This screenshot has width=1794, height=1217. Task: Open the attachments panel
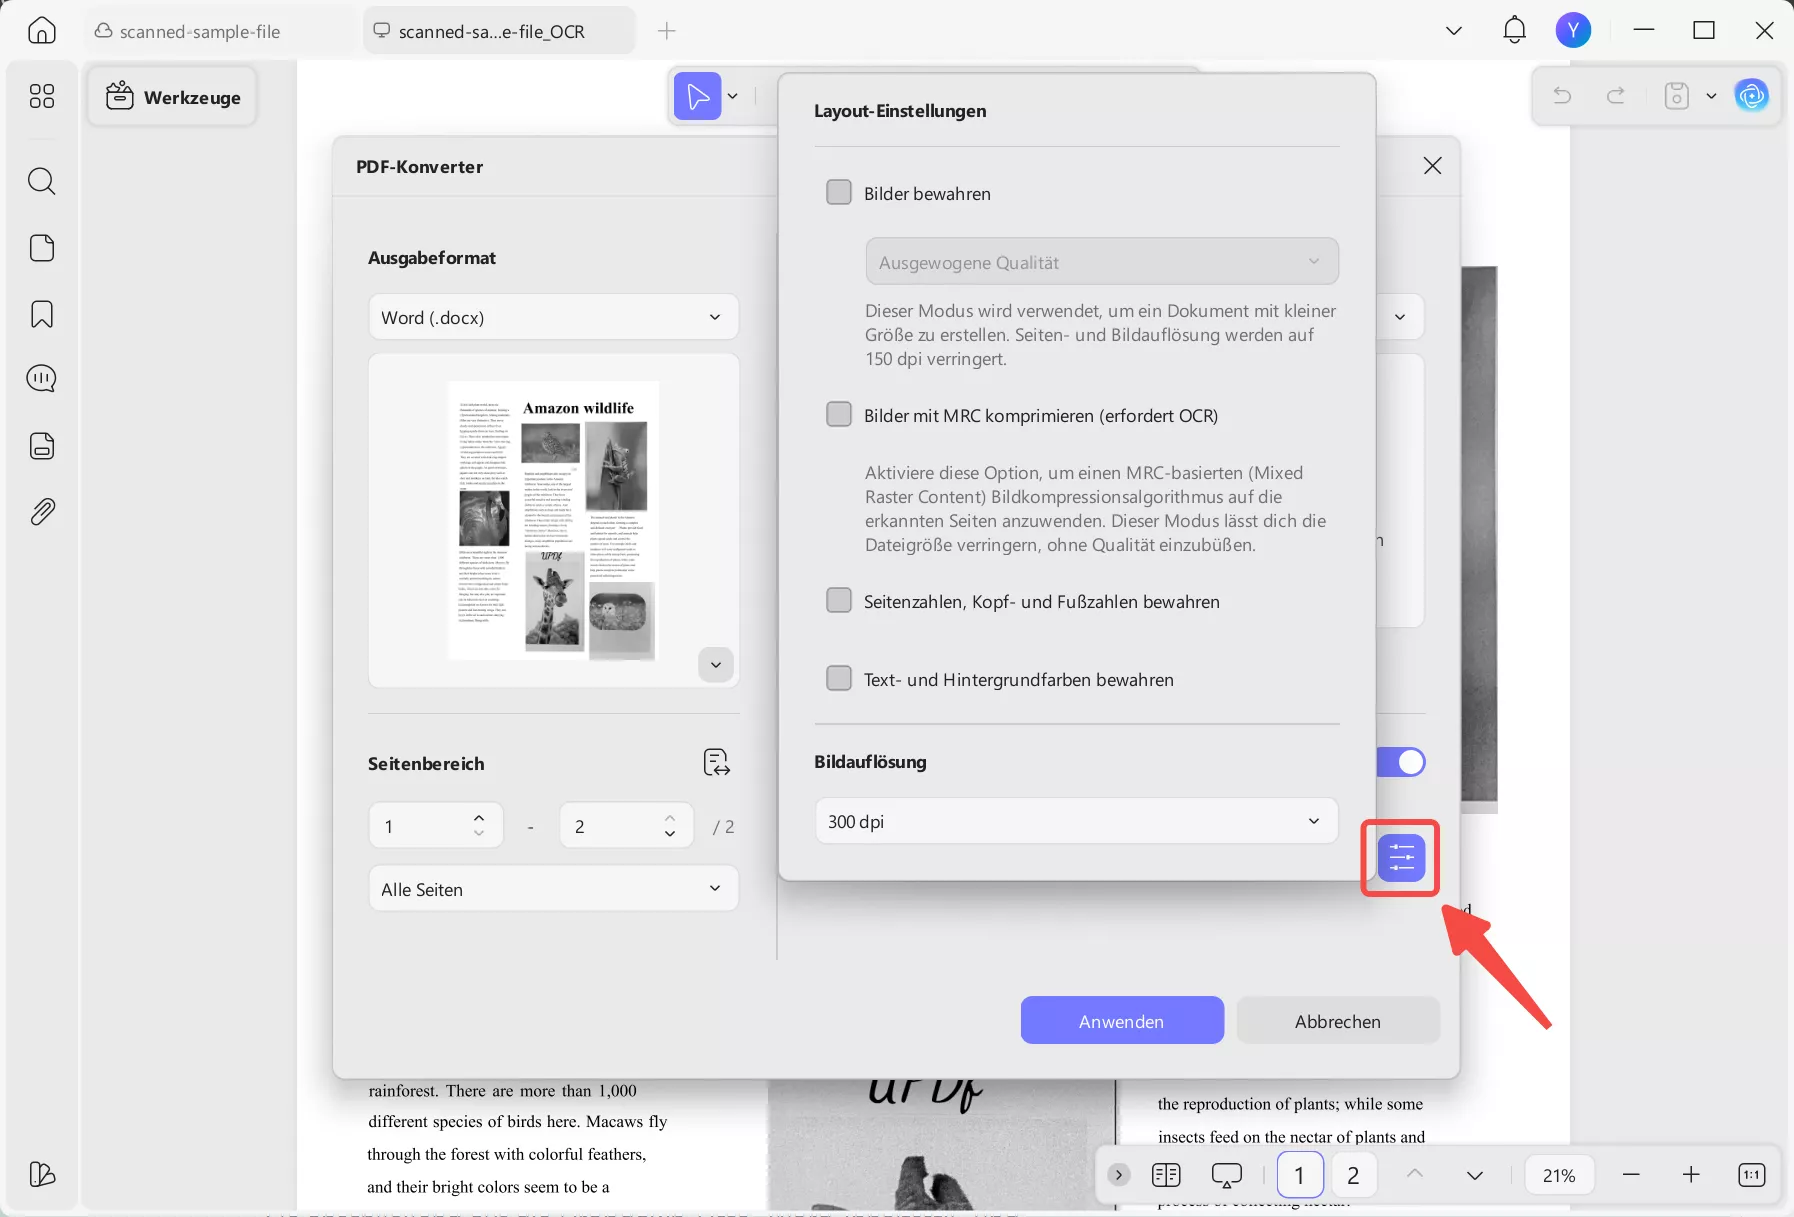click(42, 511)
